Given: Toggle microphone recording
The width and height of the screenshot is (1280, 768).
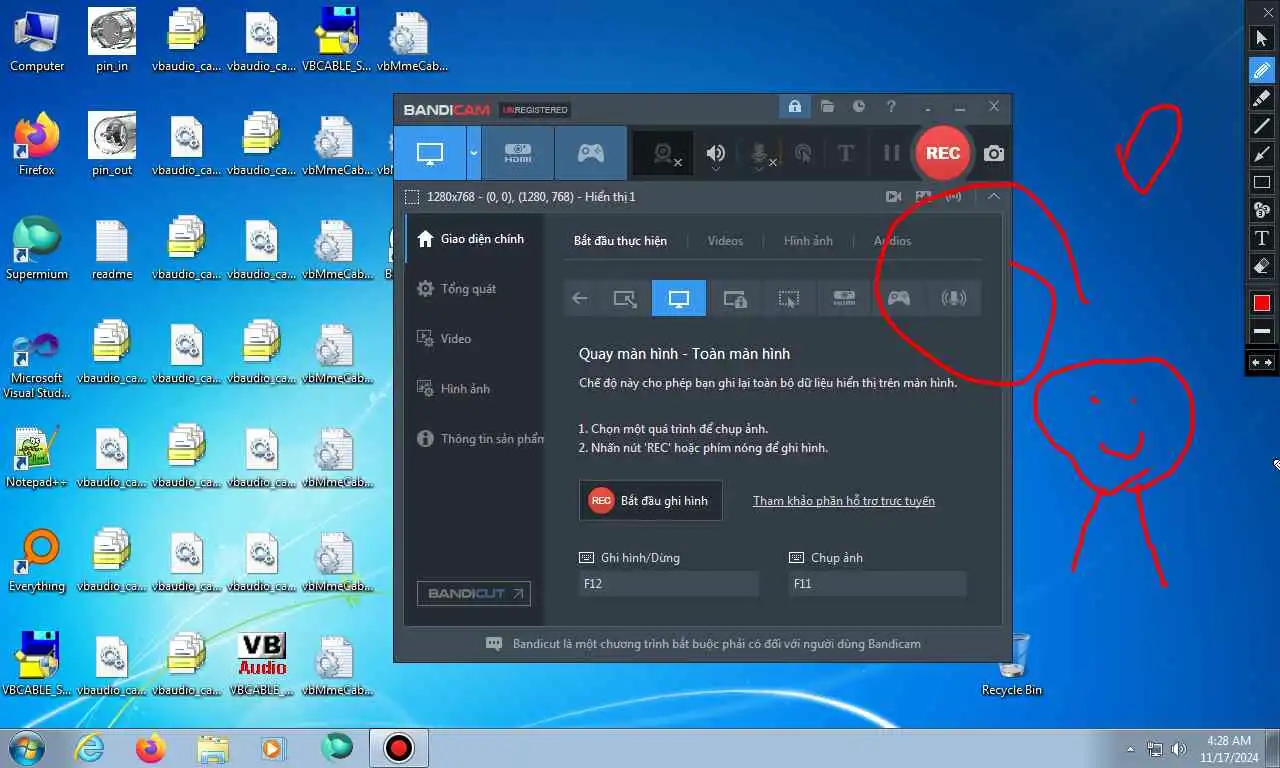Looking at the screenshot, I should (x=759, y=153).
